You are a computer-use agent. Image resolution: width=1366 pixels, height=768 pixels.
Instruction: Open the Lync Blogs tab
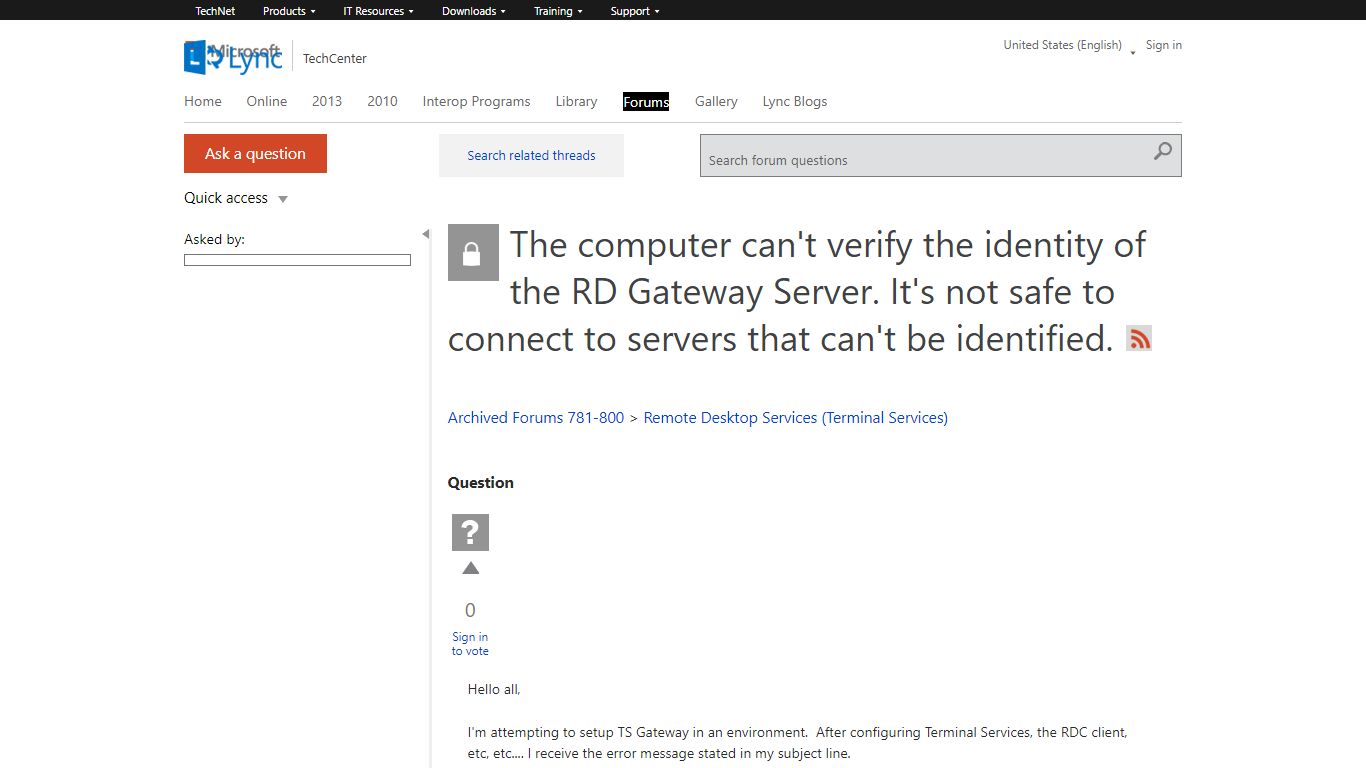click(x=795, y=101)
